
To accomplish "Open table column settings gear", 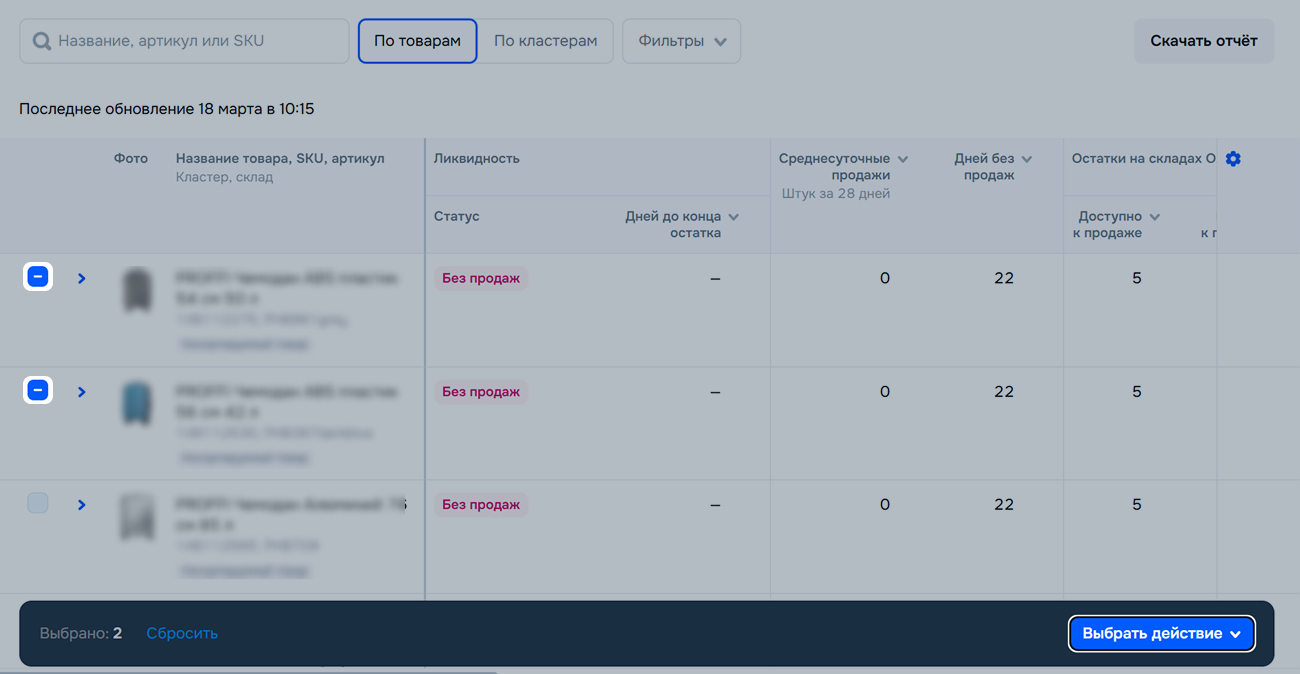I will (x=1233, y=159).
